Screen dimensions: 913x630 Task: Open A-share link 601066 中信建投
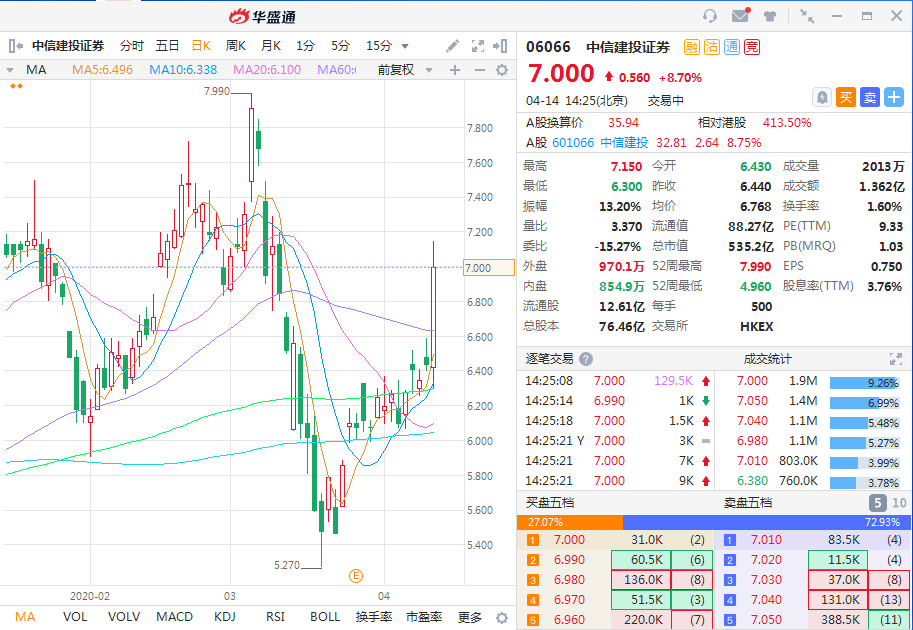click(x=600, y=143)
